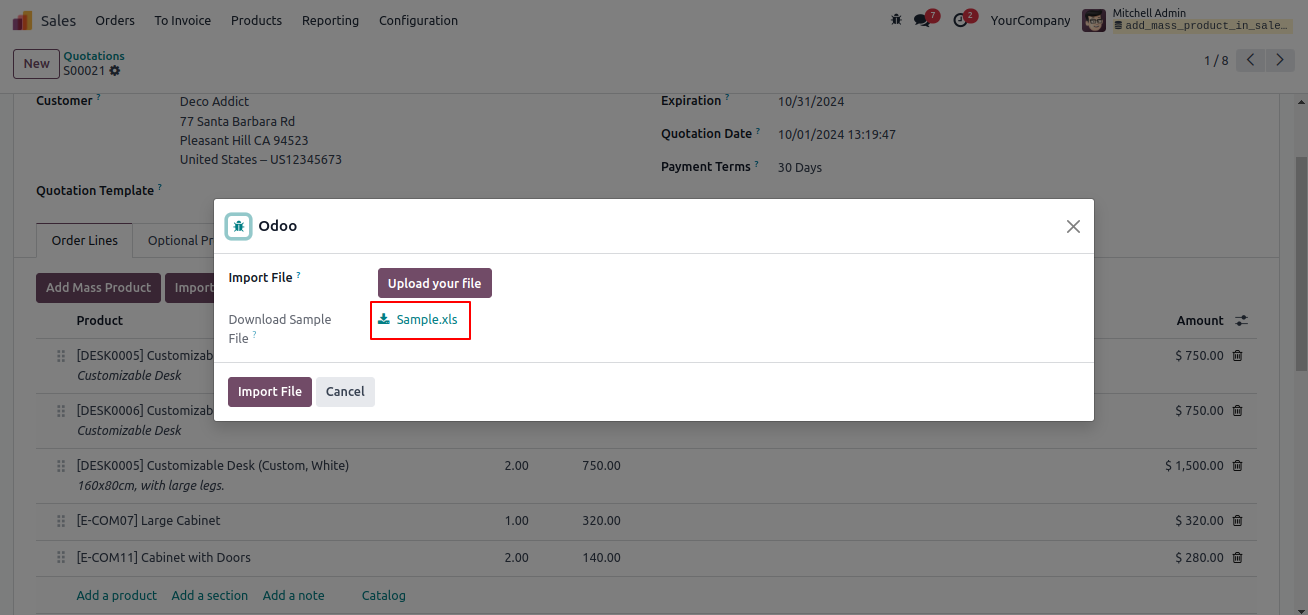The width and height of the screenshot is (1308, 615).
Task: Grab drag handle of DESK0006 row
Action: pos(59,410)
